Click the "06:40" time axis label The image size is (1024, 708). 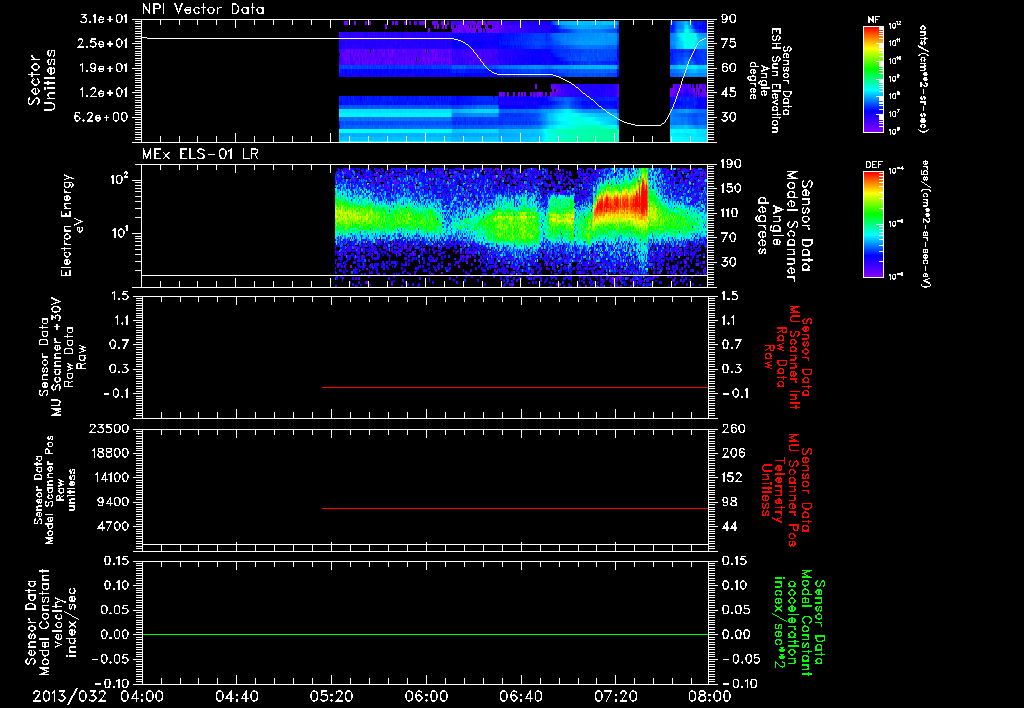(x=520, y=696)
